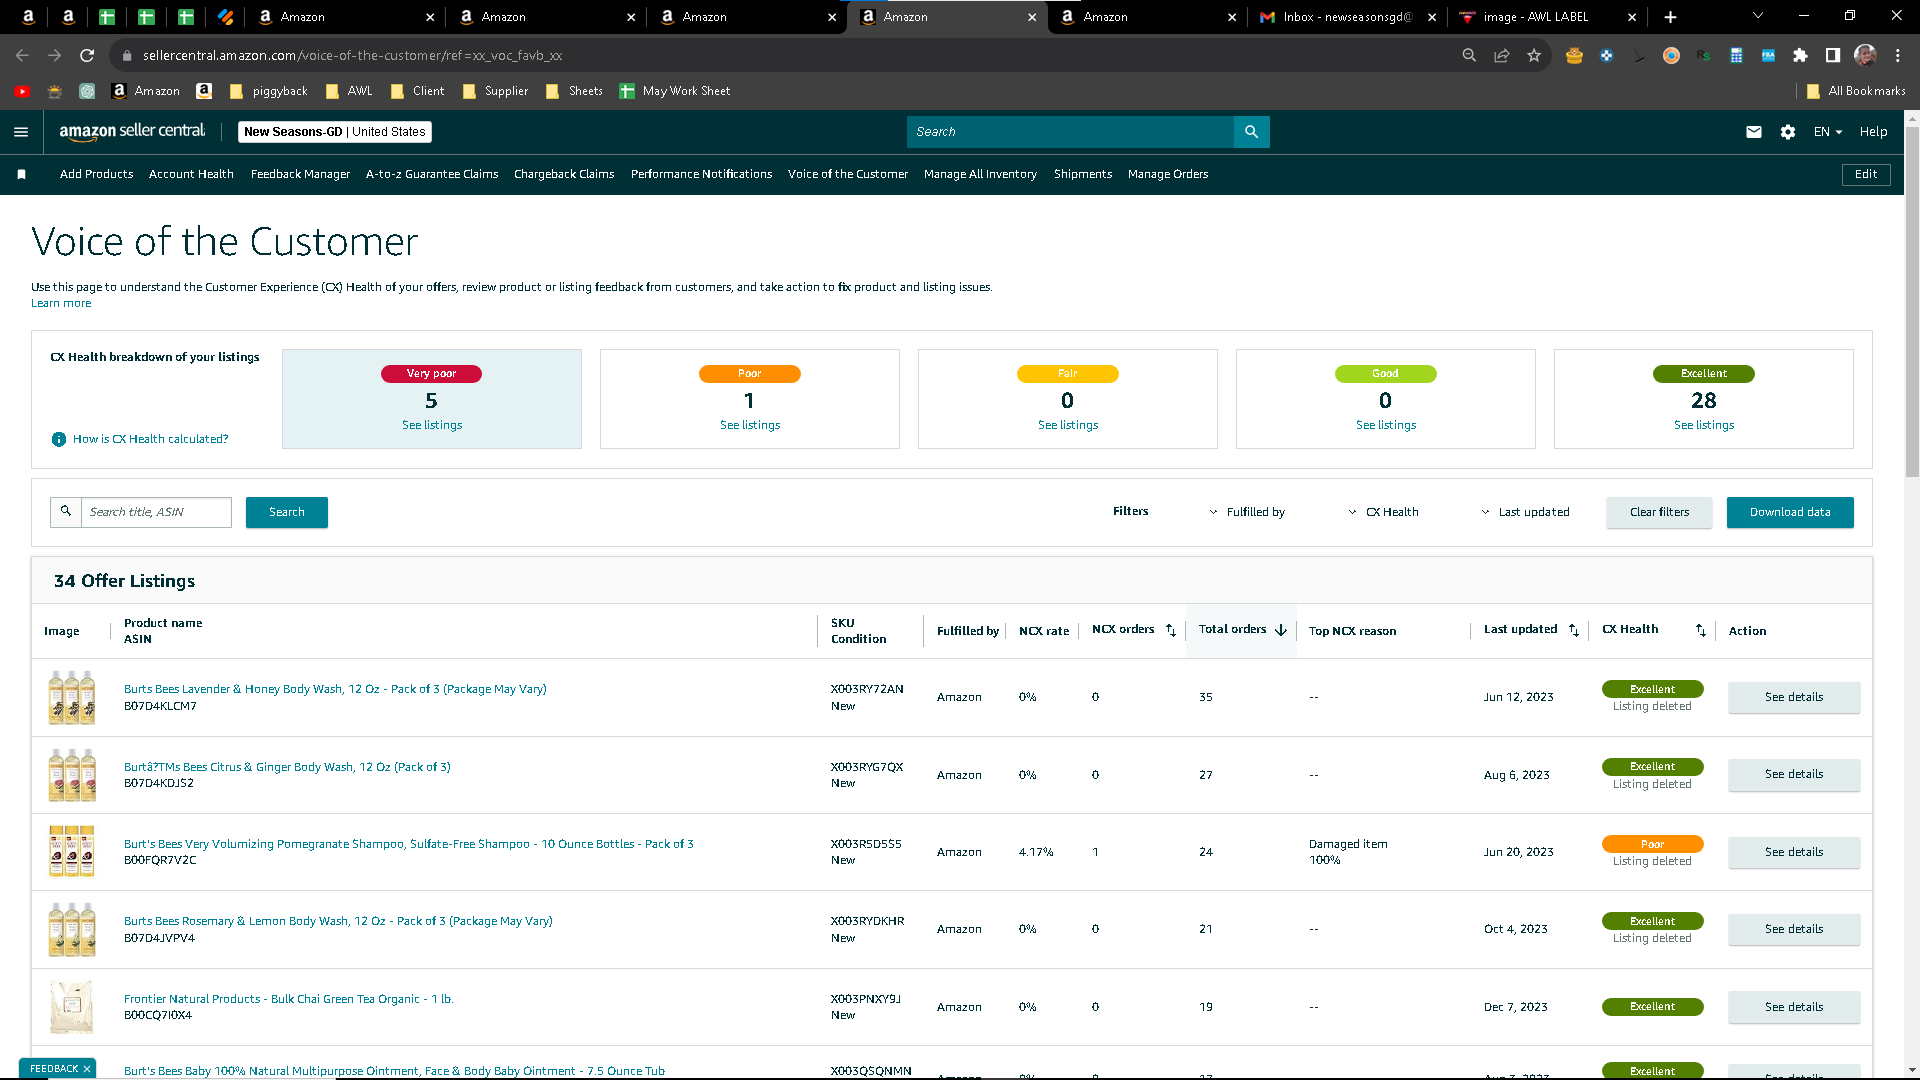Click the bookmark icon left of Add Products
Screen dimensions: 1920x1080
pyautogui.click(x=22, y=175)
